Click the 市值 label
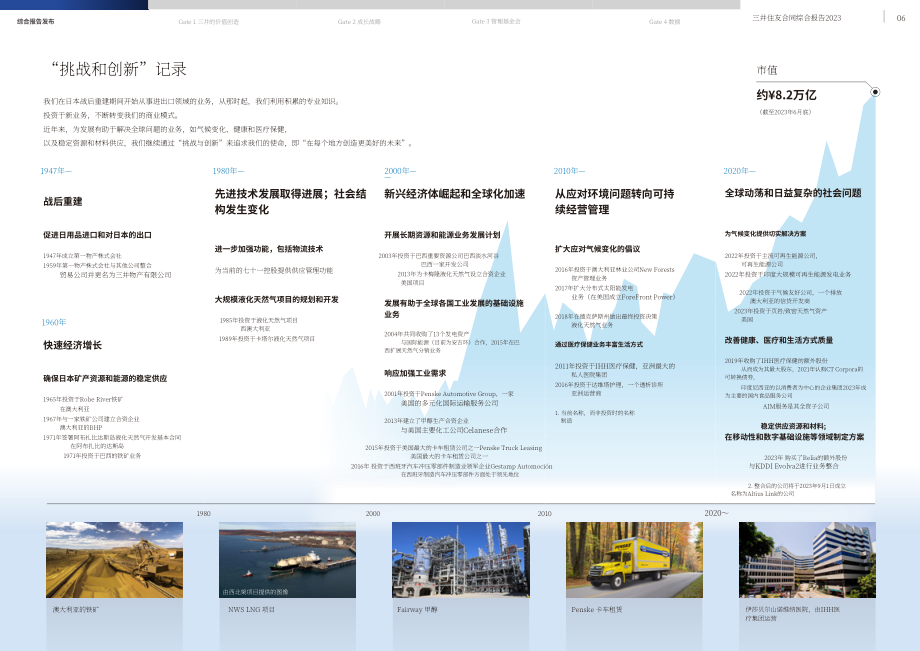Screen dimensions: 920x651 click(x=767, y=70)
